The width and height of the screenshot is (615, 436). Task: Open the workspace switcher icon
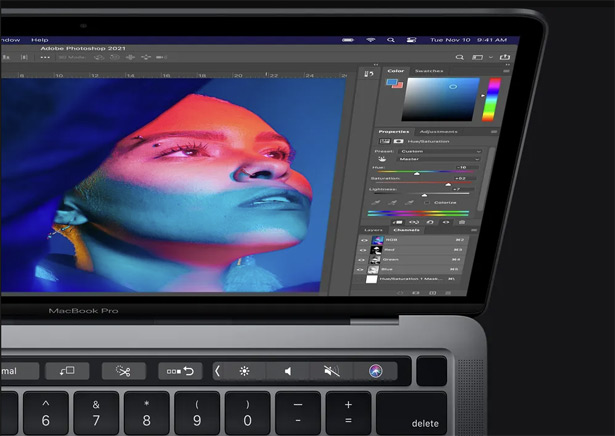(x=477, y=57)
